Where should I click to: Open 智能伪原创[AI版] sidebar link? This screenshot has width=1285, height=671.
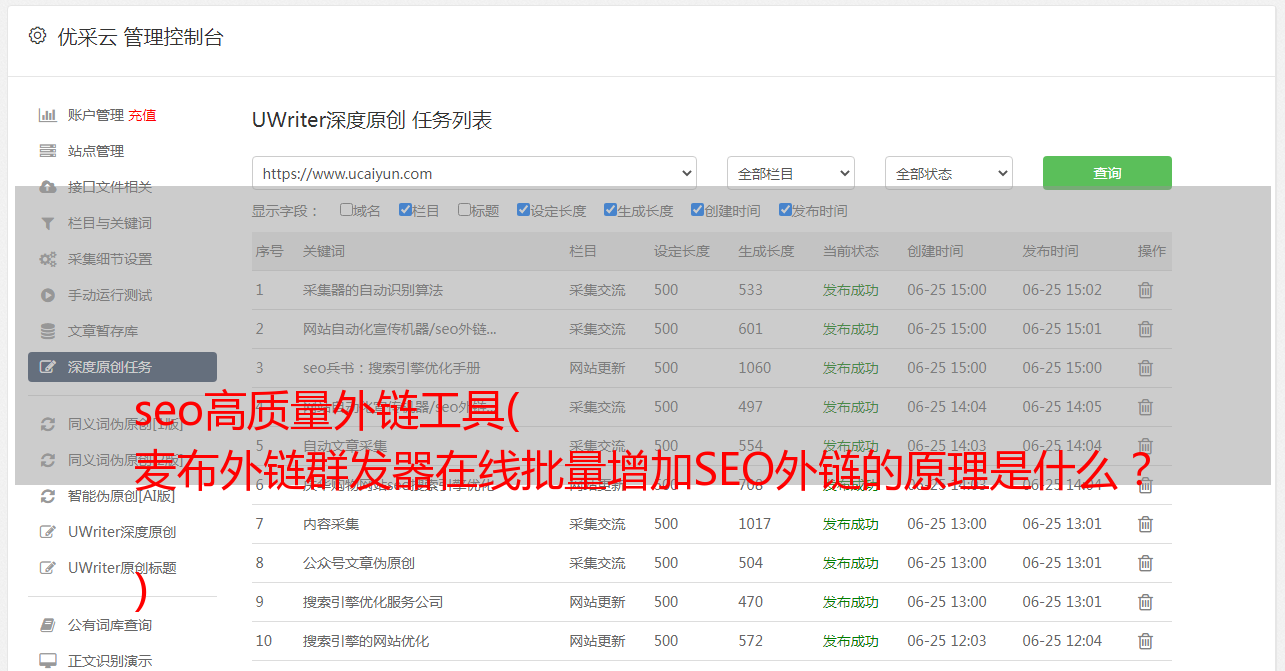pos(121,496)
